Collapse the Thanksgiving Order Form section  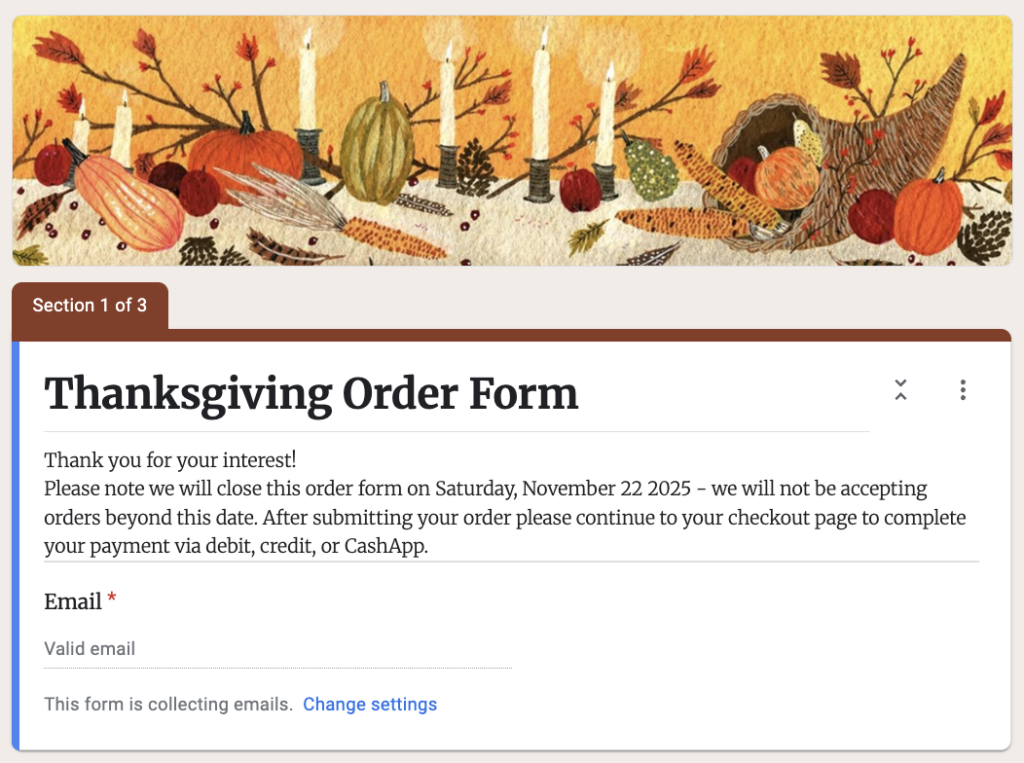pos(900,391)
